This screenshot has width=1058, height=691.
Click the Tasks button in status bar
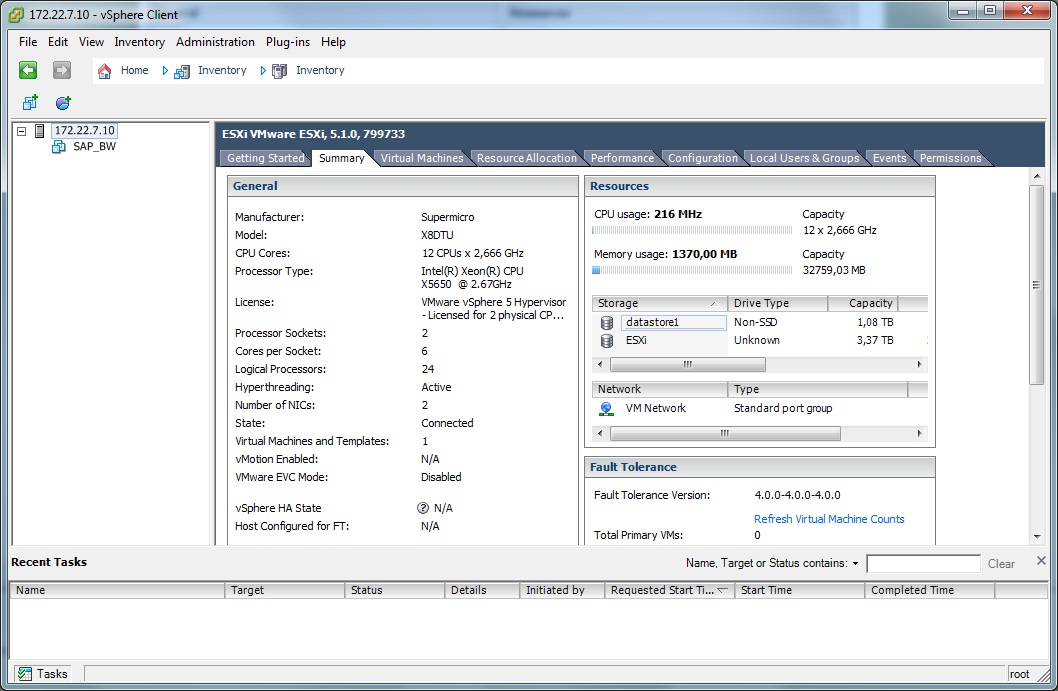[42, 673]
